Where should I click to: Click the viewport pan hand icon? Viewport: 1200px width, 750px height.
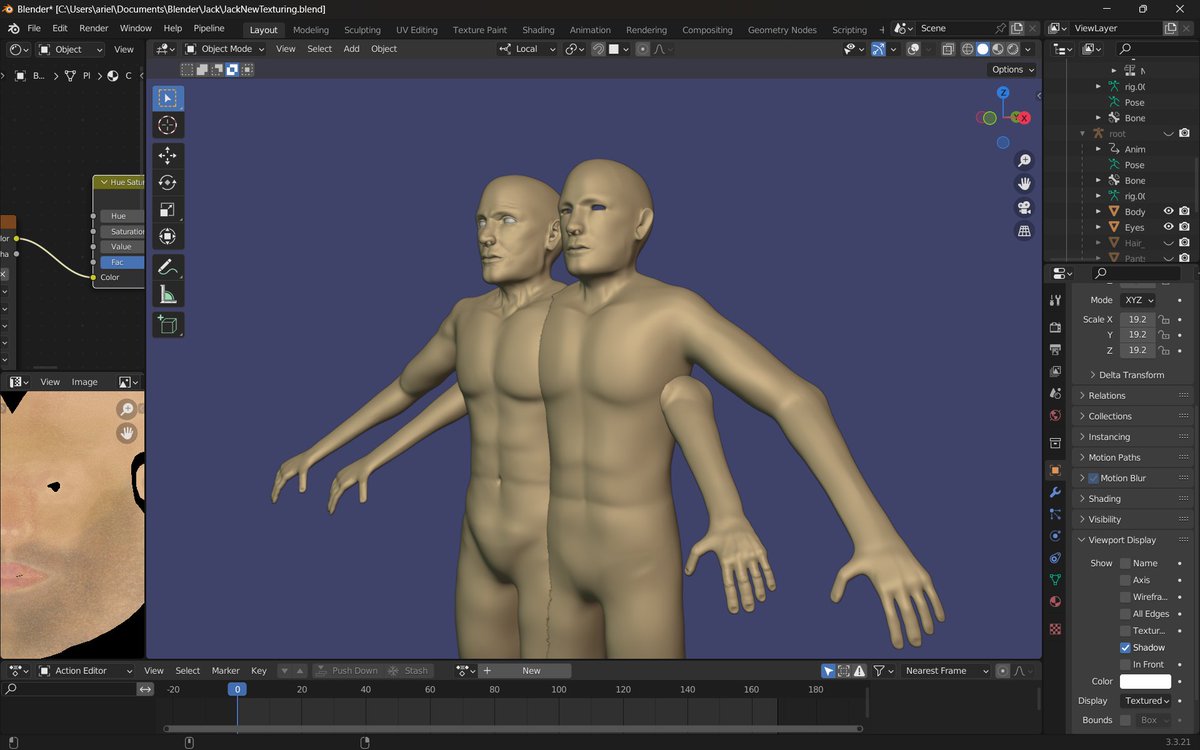tap(1024, 184)
